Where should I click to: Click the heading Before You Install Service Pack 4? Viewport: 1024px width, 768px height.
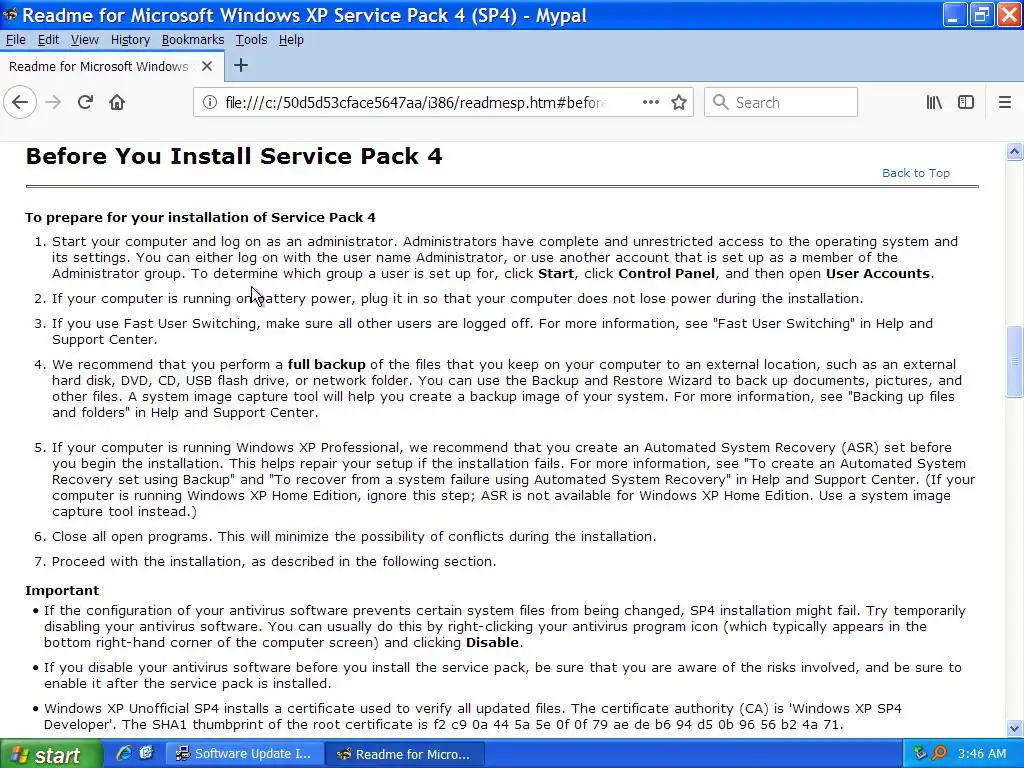pyautogui.click(x=234, y=156)
